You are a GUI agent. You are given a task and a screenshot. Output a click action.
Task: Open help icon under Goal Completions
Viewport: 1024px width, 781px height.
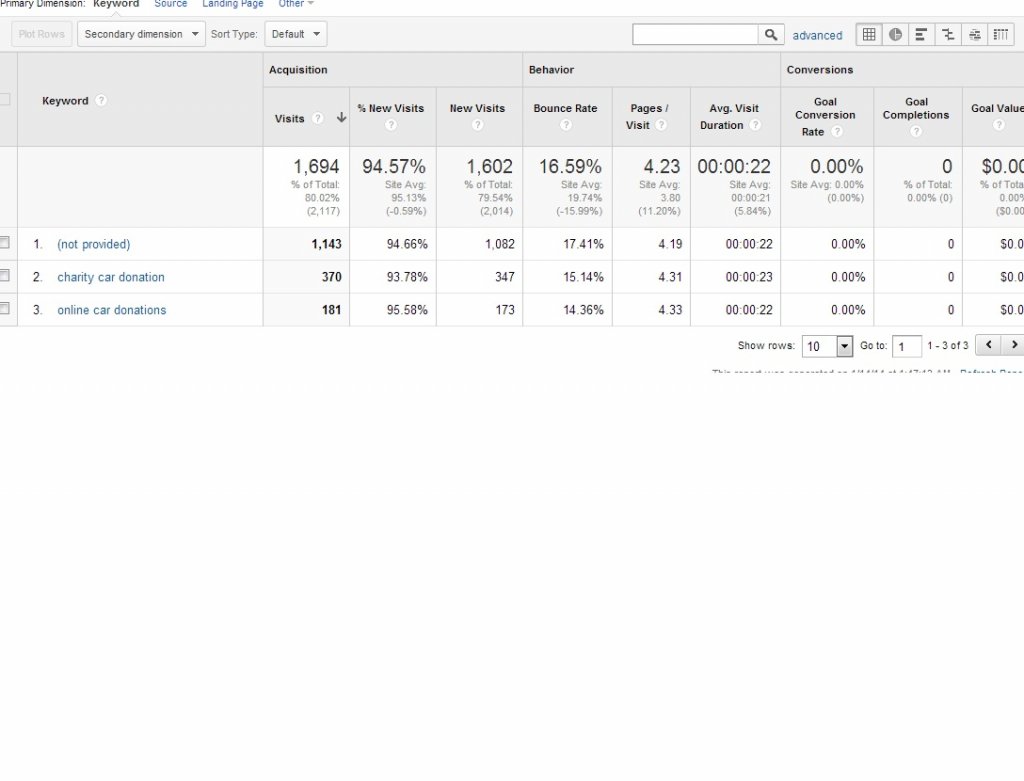916,131
